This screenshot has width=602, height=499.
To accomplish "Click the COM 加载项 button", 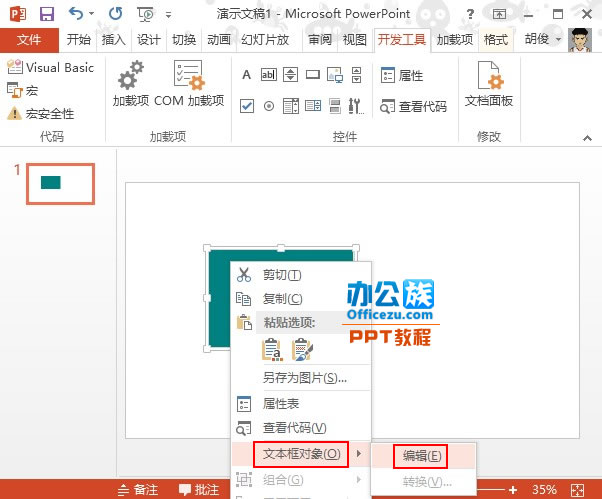I will point(189,83).
